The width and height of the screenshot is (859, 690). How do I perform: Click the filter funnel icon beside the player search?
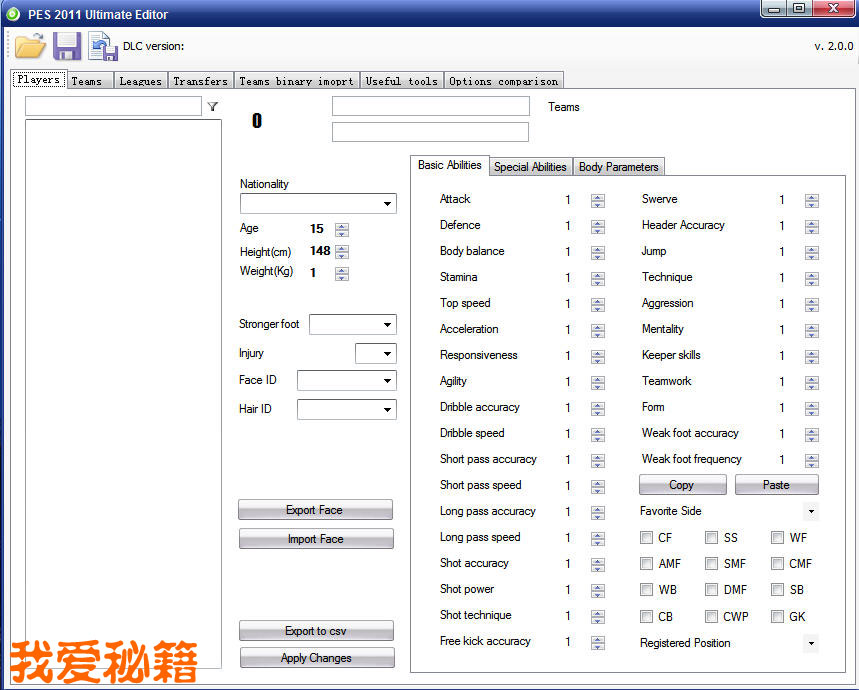click(212, 106)
